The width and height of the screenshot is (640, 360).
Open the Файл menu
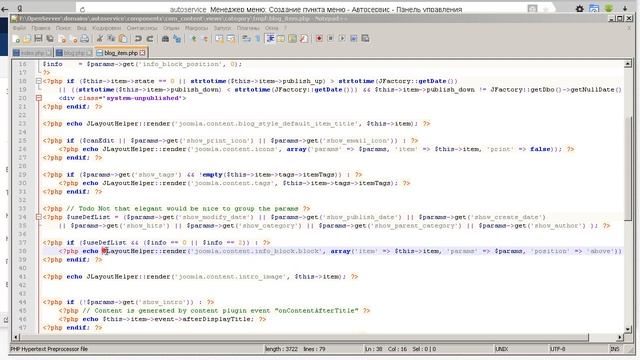pyautogui.click(x=19, y=28)
